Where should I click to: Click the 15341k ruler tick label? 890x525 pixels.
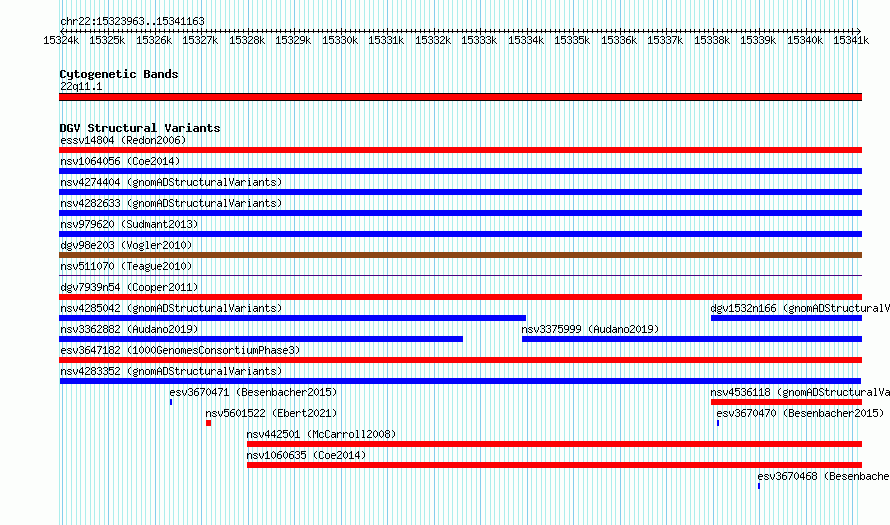[x=851, y=40]
